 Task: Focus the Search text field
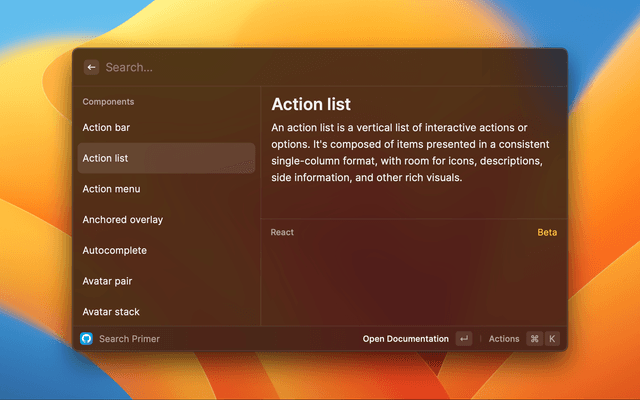(320, 67)
